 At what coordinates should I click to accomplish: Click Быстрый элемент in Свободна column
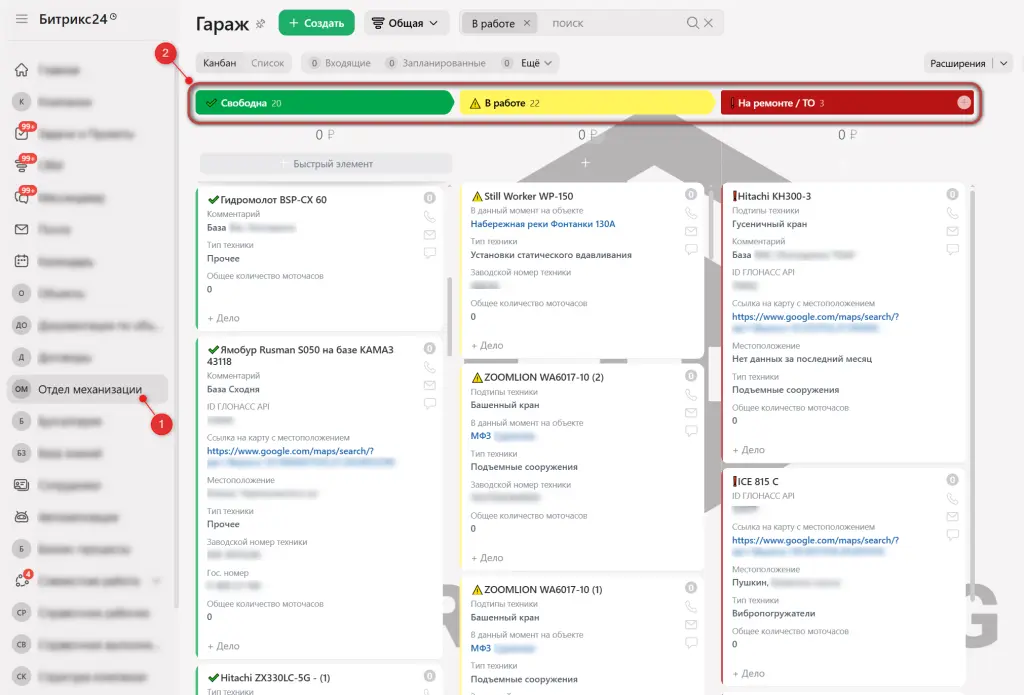(x=326, y=164)
